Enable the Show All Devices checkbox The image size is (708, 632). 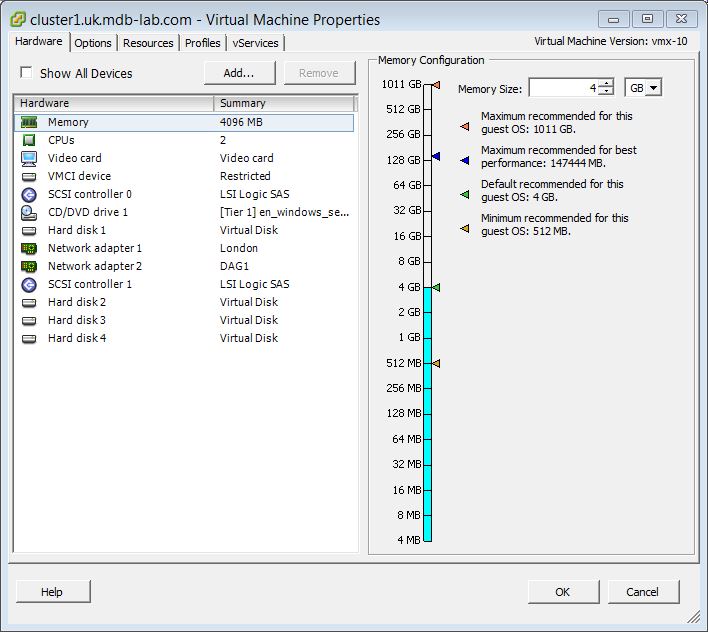[x=27, y=73]
